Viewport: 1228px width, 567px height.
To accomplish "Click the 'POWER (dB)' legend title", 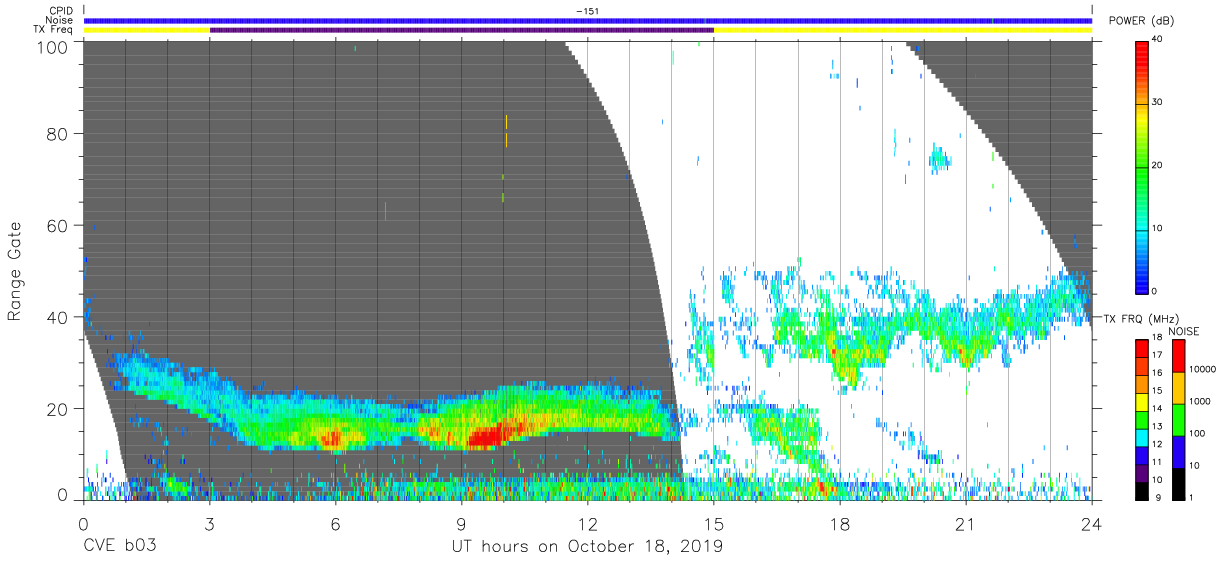I will pos(1142,21).
